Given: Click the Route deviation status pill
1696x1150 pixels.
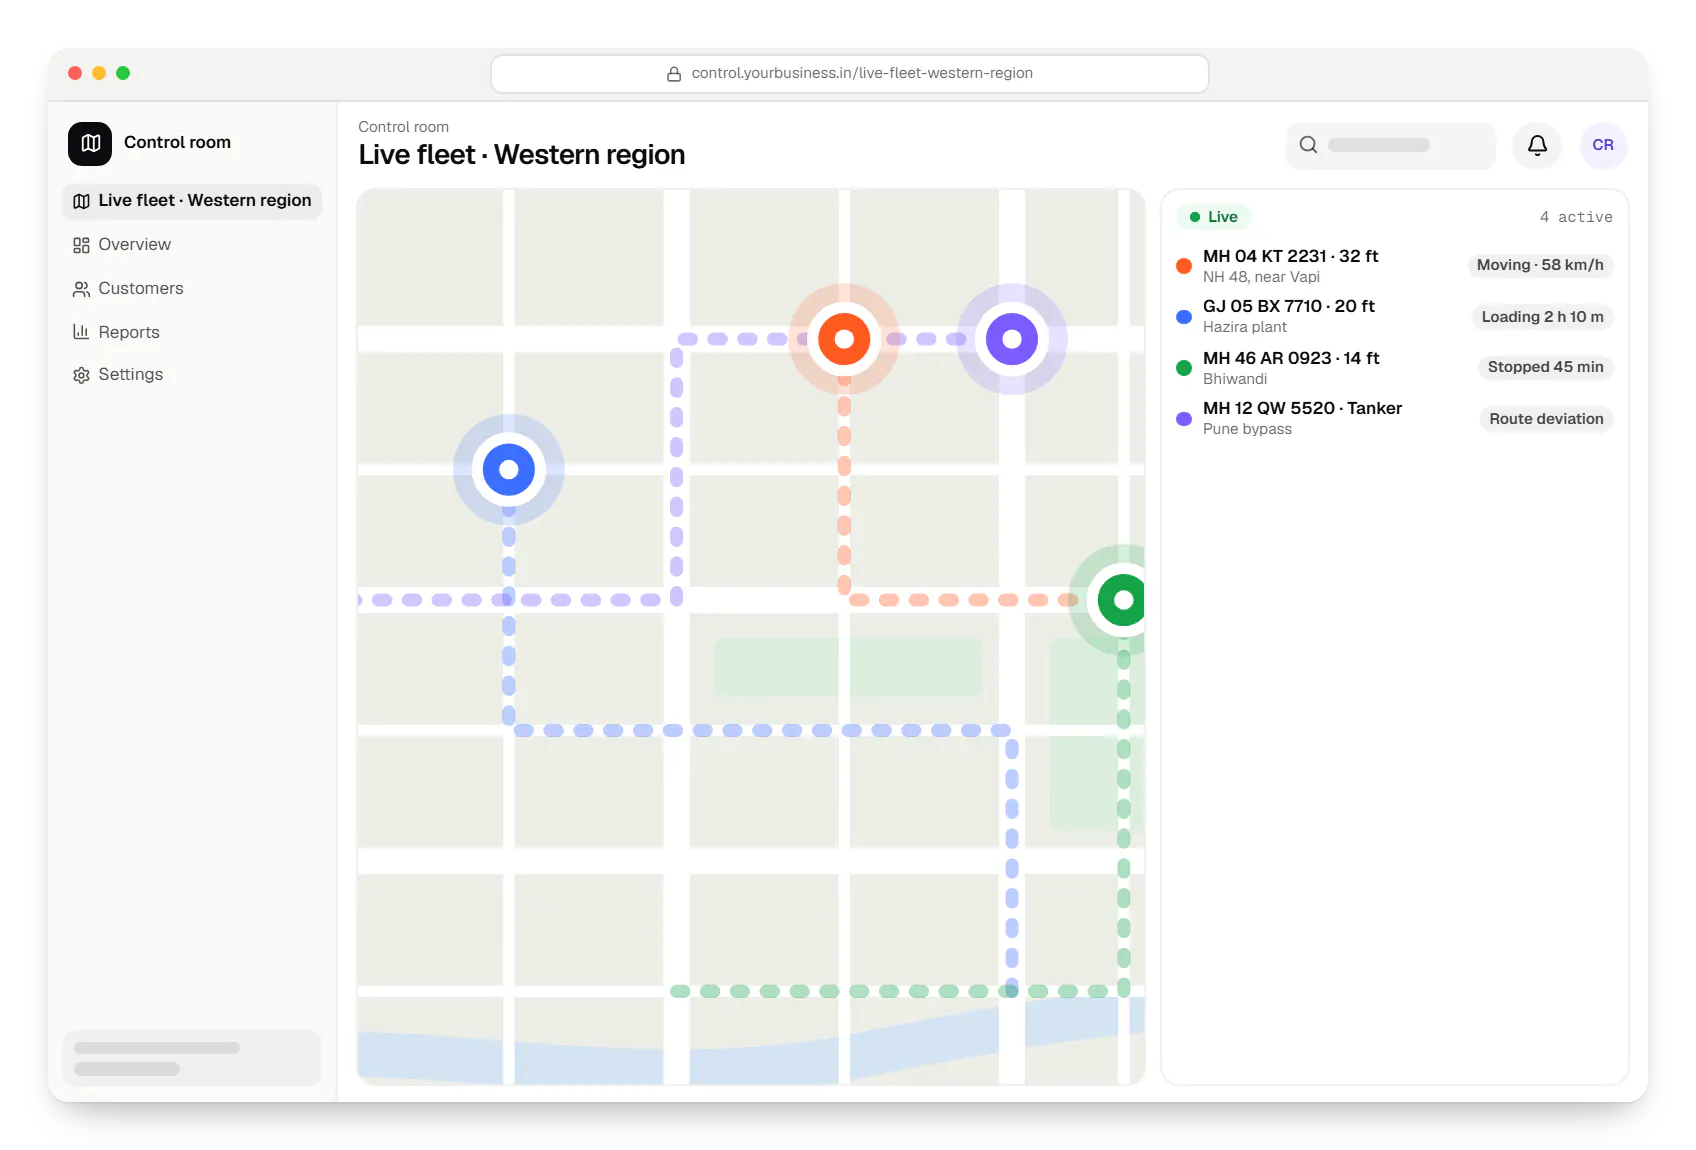Looking at the screenshot, I should point(1546,419).
